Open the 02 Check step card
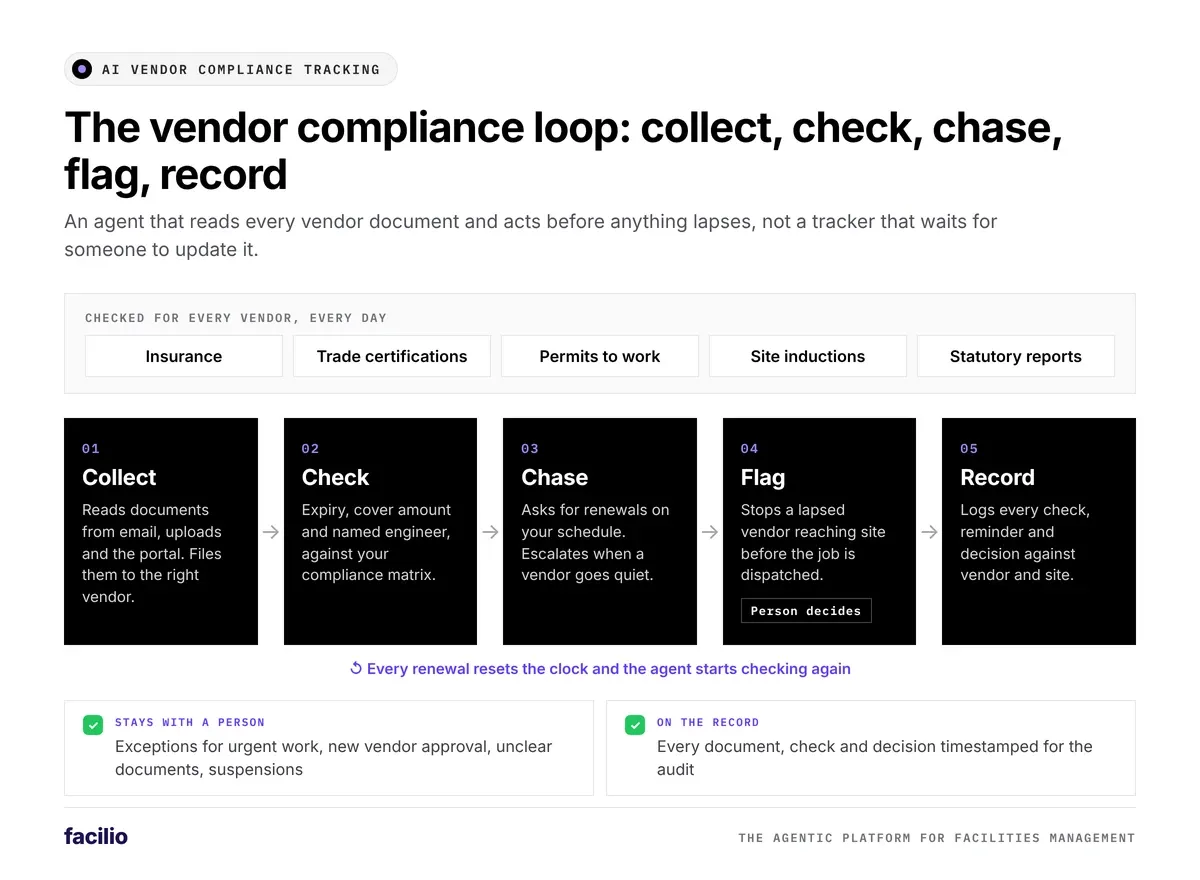1200x880 pixels. pyautogui.click(x=380, y=531)
